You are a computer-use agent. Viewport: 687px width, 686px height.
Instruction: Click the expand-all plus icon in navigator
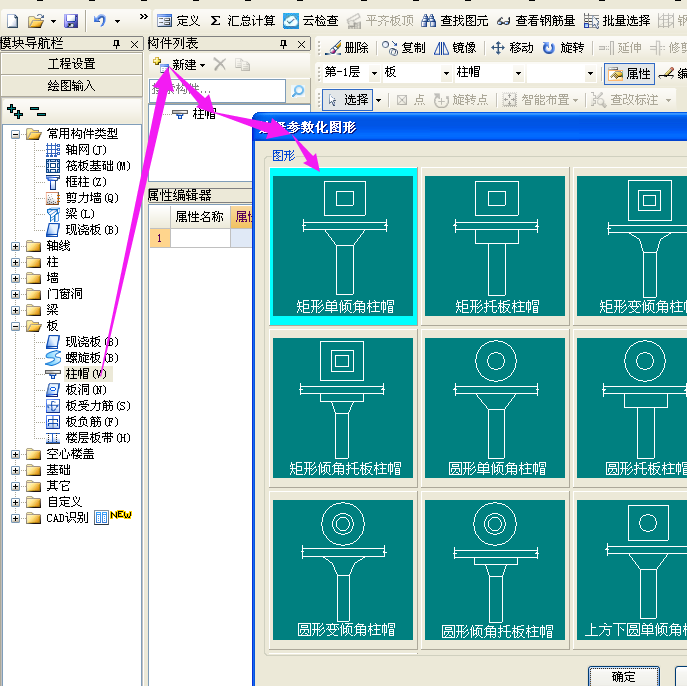point(15,112)
